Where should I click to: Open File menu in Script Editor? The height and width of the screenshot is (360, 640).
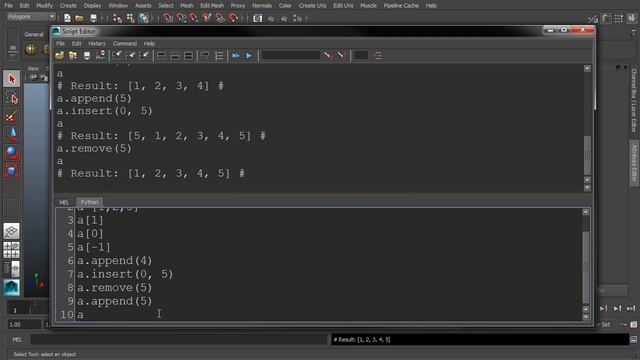pos(60,43)
